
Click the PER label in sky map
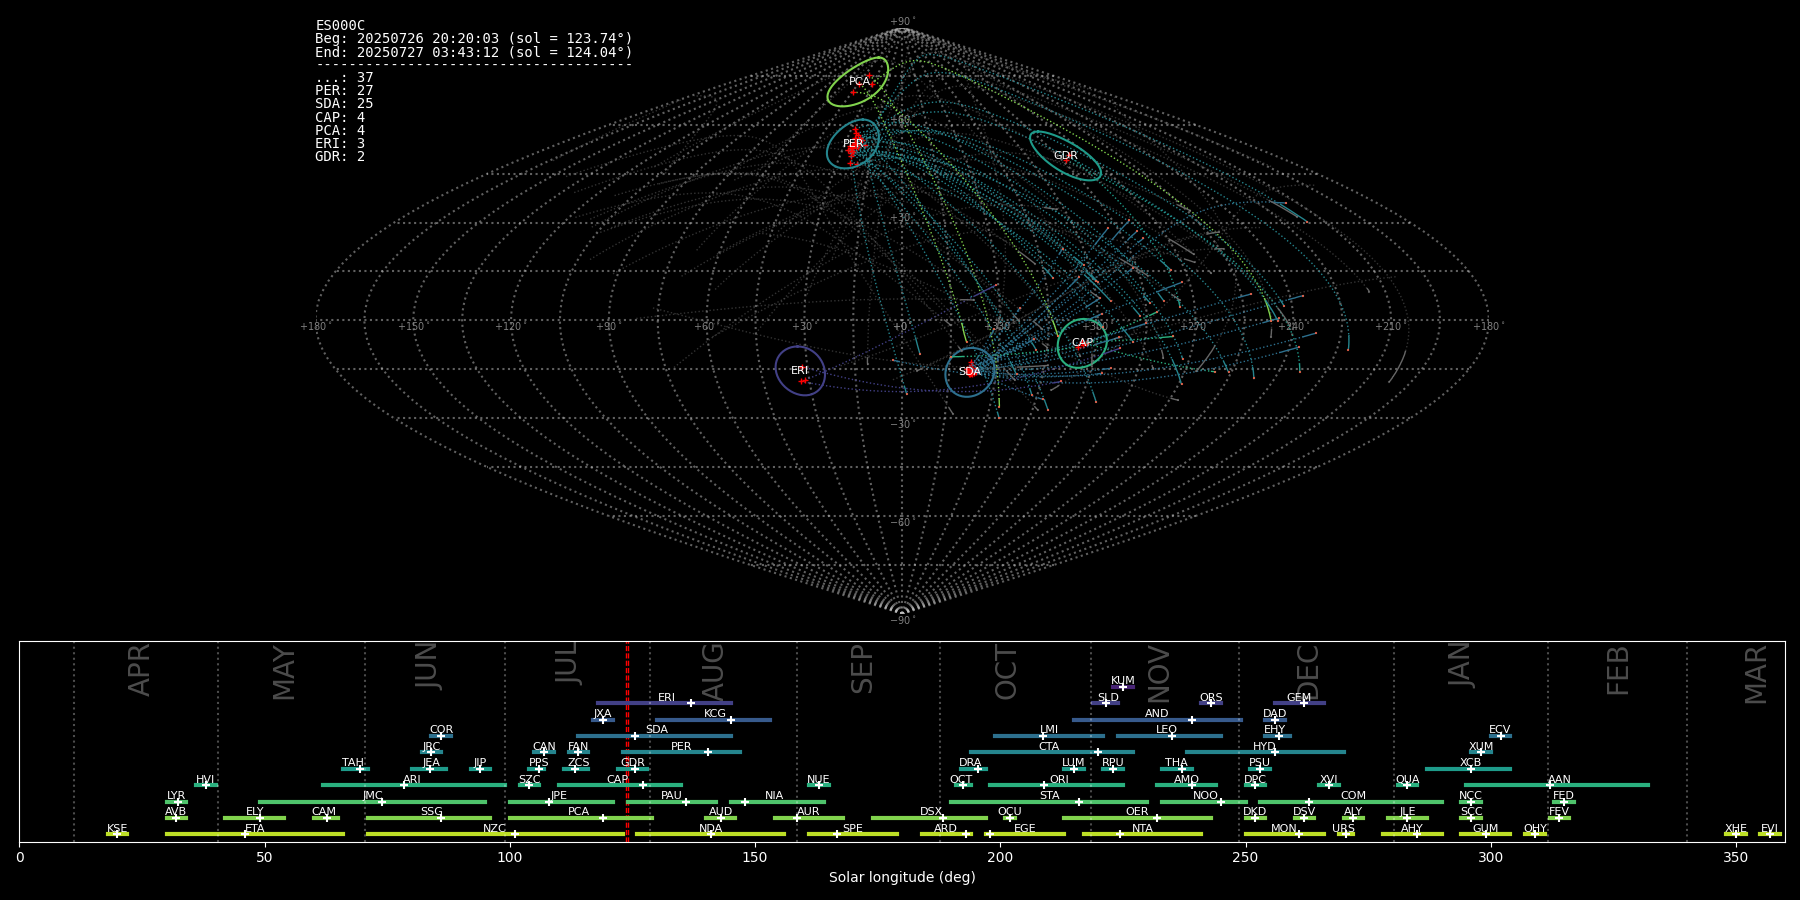(853, 144)
